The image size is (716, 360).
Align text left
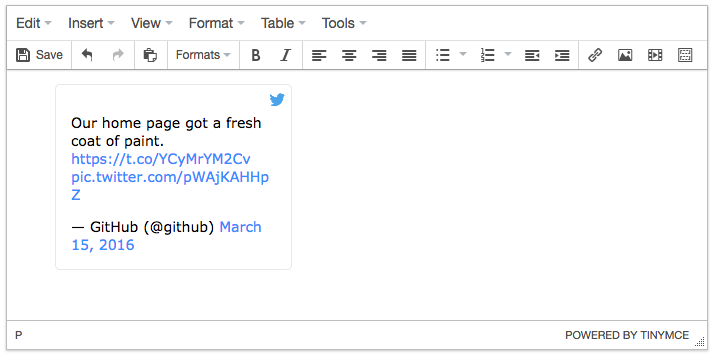coord(319,55)
